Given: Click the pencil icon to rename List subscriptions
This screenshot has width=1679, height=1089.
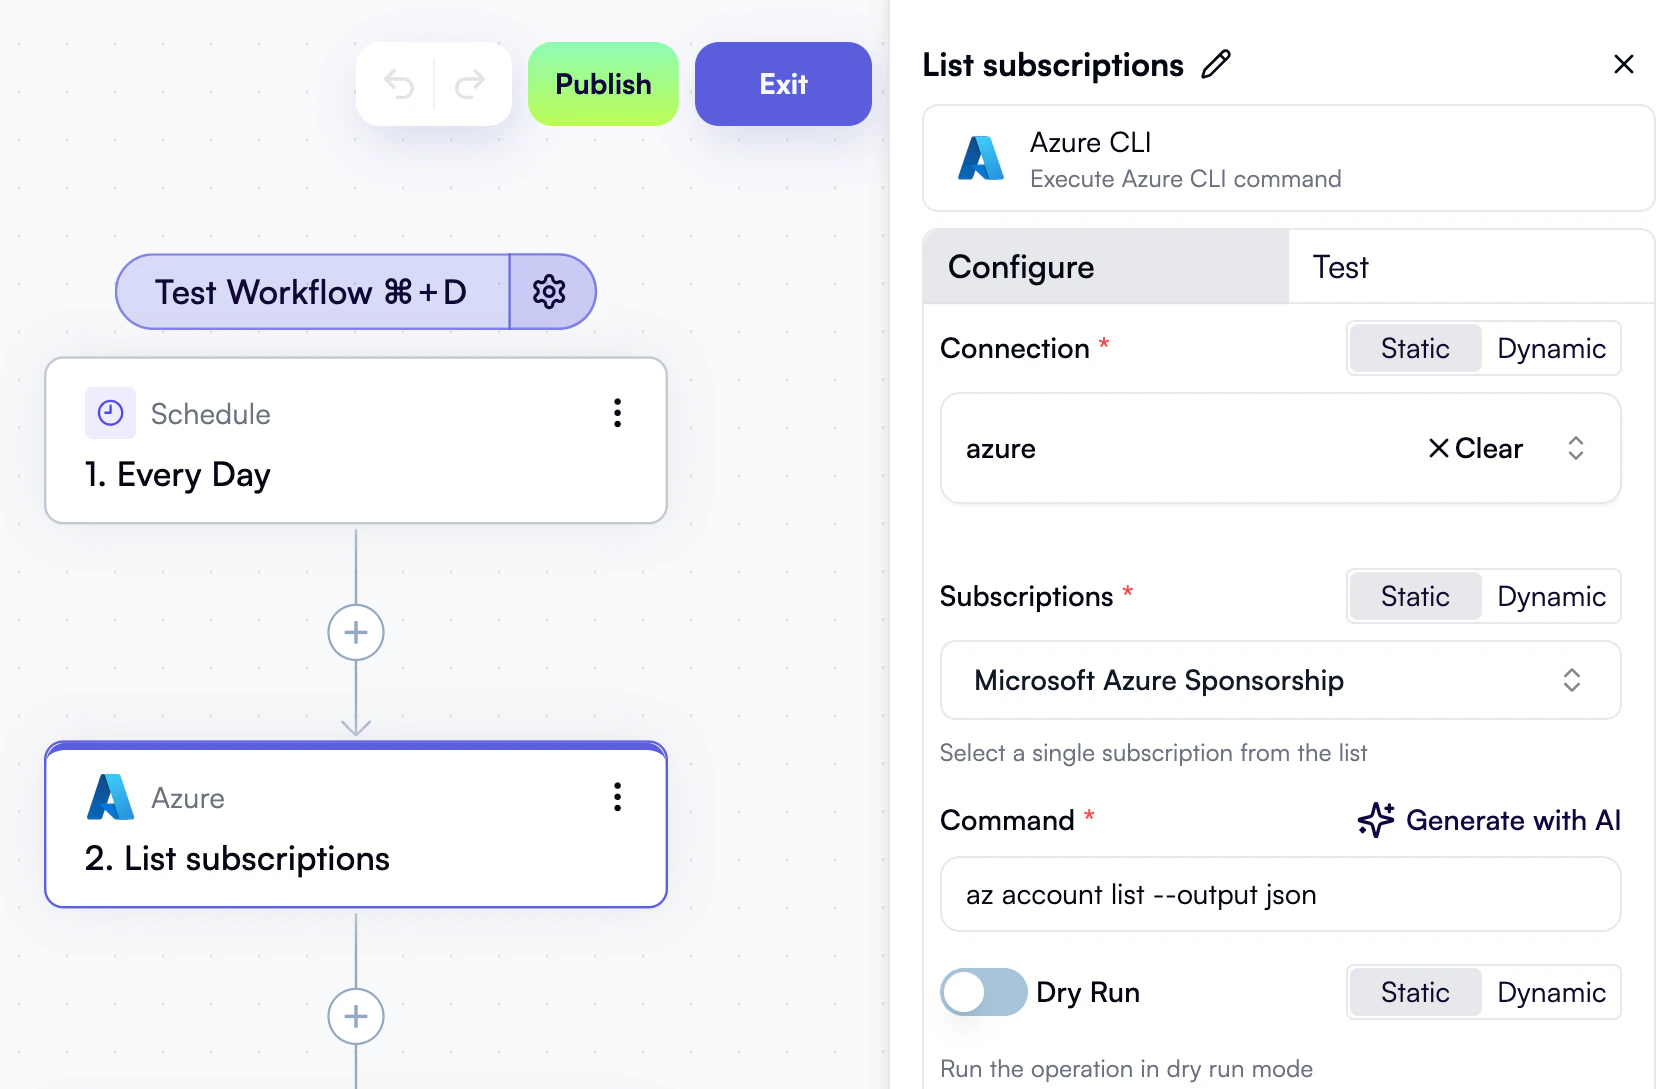Looking at the screenshot, I should [1216, 64].
